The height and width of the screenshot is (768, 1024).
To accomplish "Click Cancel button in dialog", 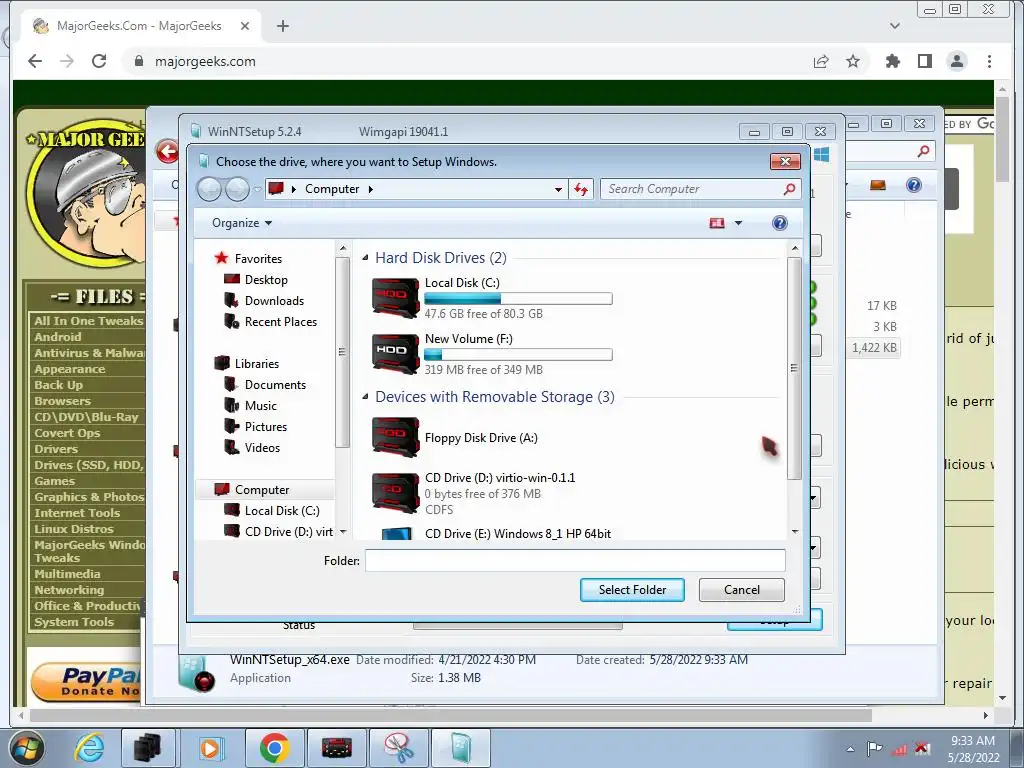I will [x=742, y=590].
